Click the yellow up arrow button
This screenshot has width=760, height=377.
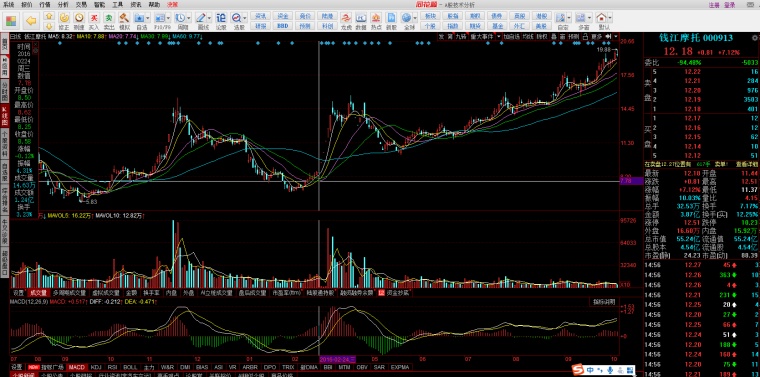[x=49, y=16]
